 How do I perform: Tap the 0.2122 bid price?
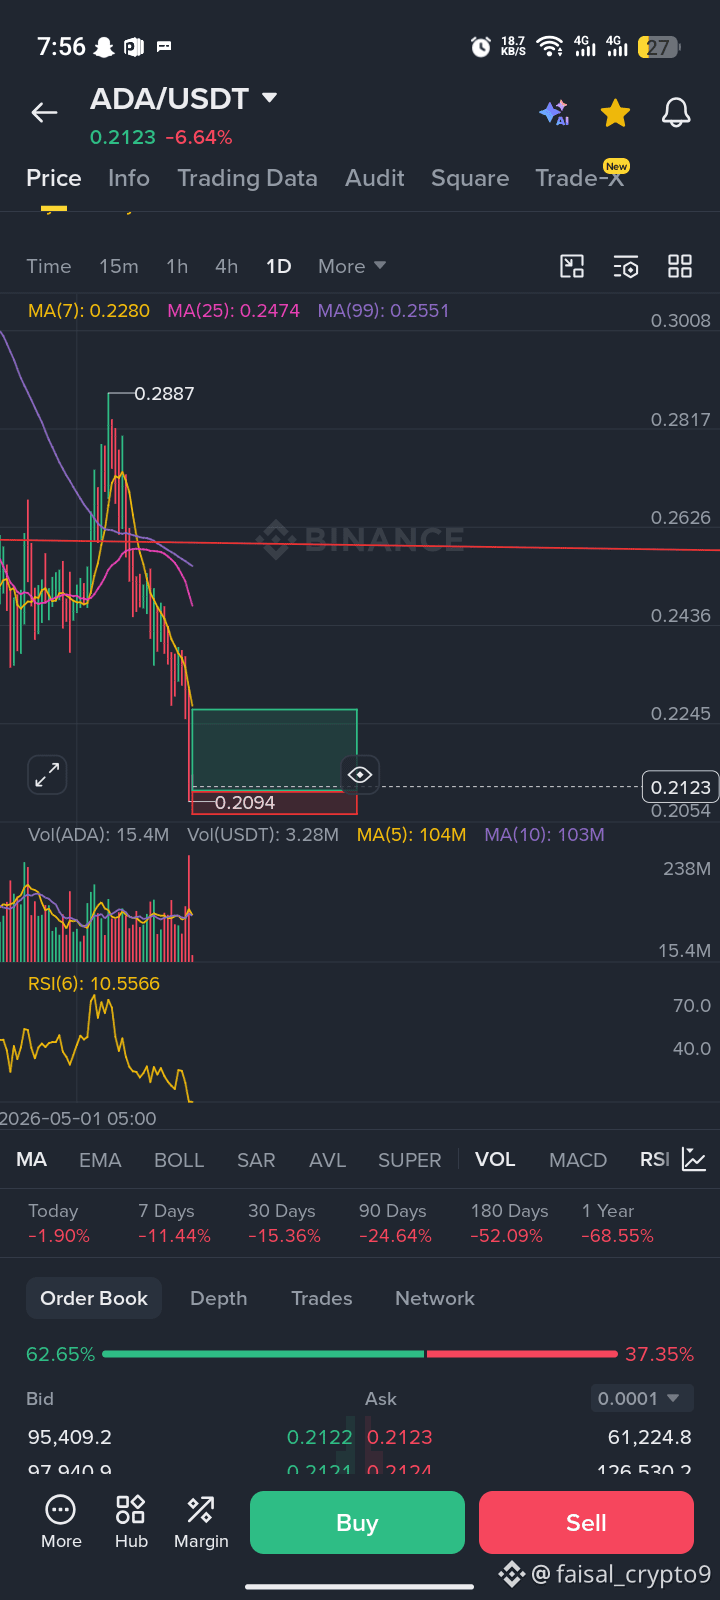(x=320, y=1437)
